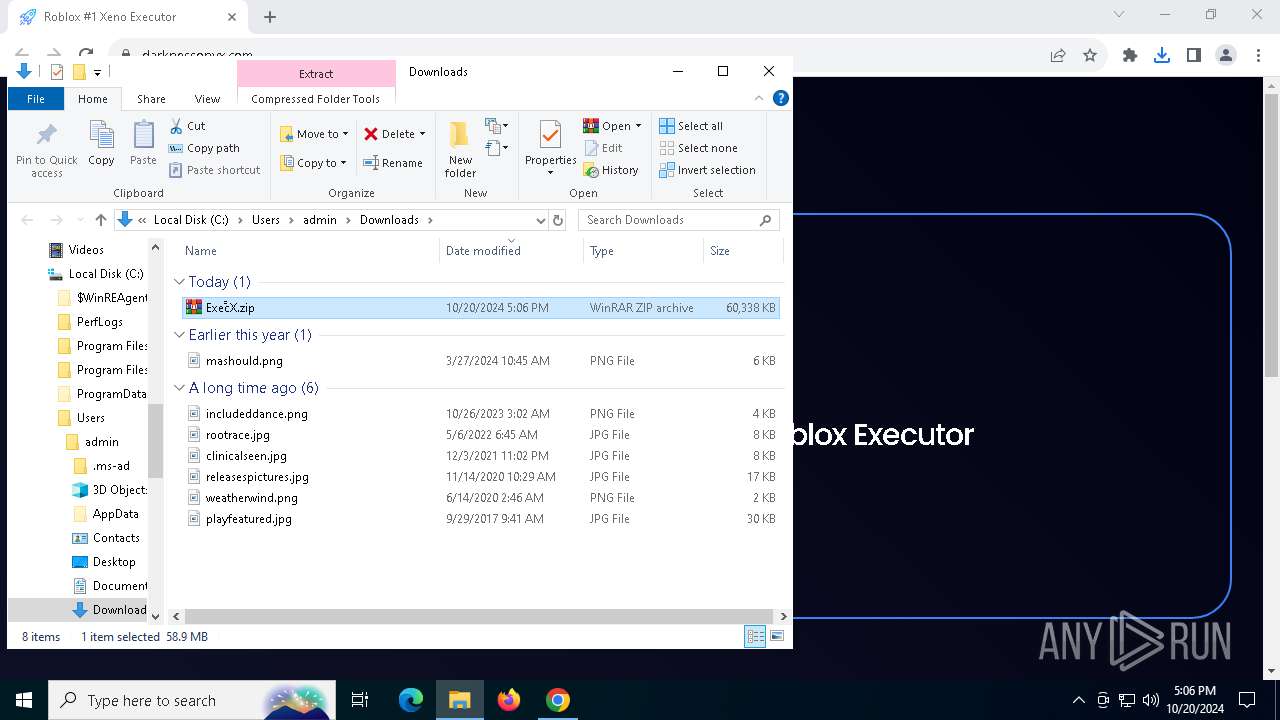Image resolution: width=1280 pixels, height=720 pixels.
Task: Select releasespictures.jpg file
Action: coord(481,477)
